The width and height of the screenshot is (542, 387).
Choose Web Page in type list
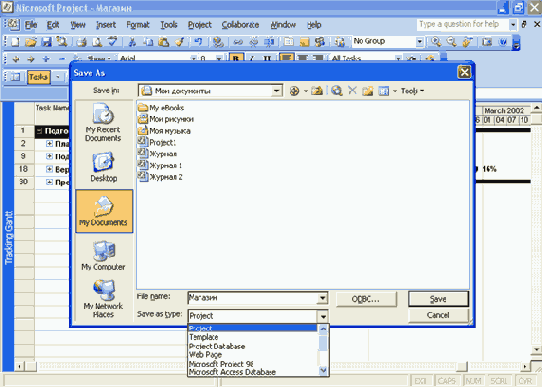(x=253, y=355)
